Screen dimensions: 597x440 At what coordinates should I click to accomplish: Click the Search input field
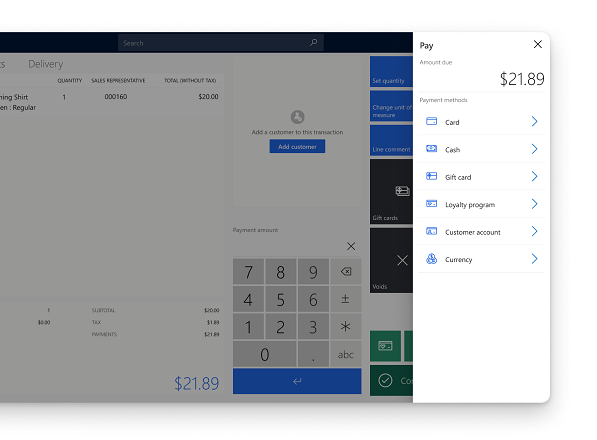click(x=221, y=43)
